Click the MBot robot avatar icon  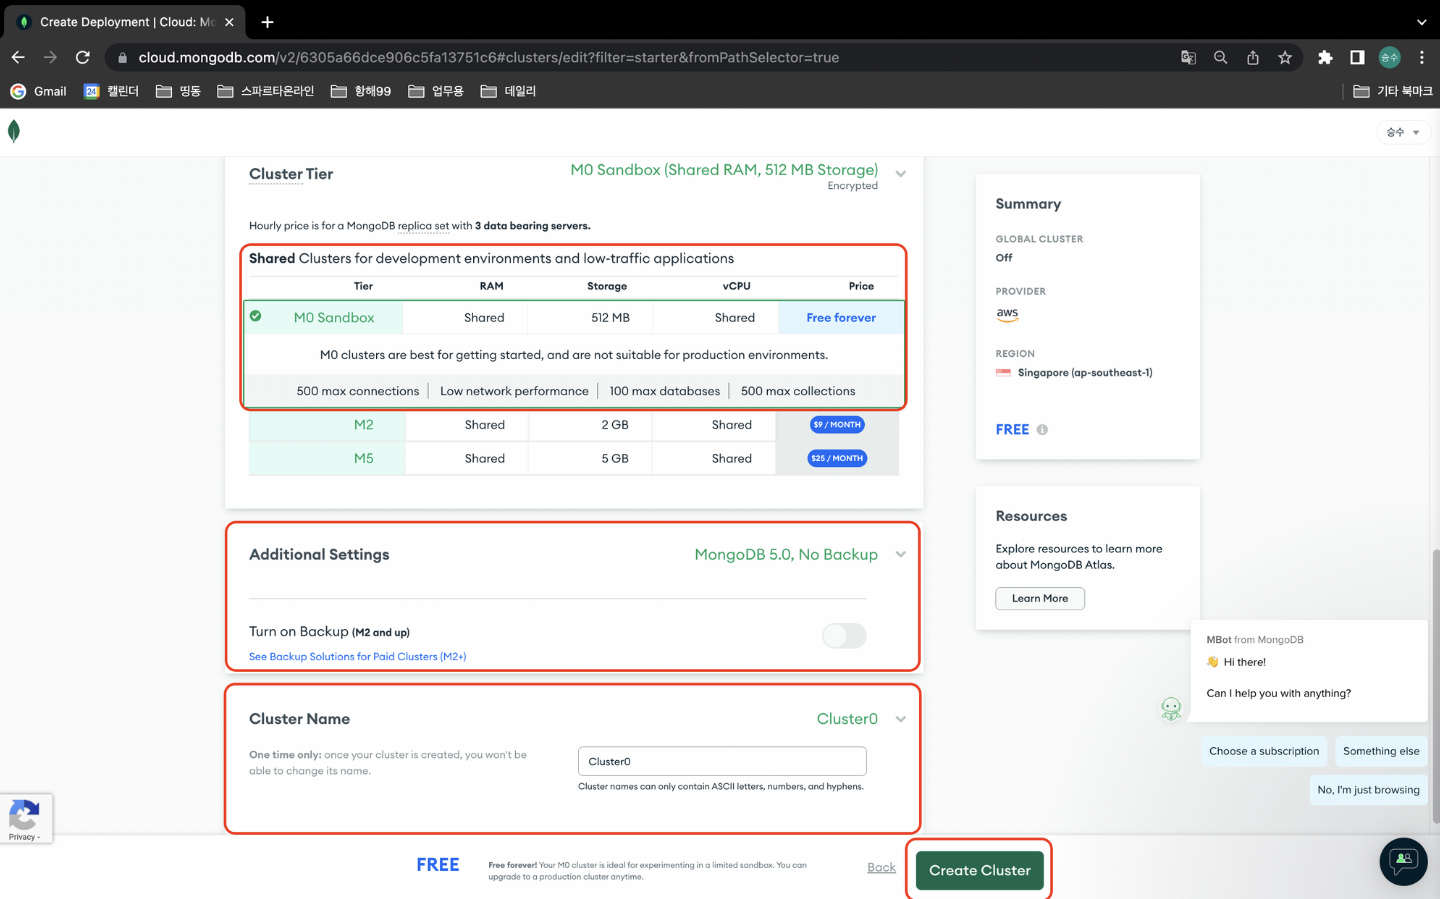(1171, 708)
